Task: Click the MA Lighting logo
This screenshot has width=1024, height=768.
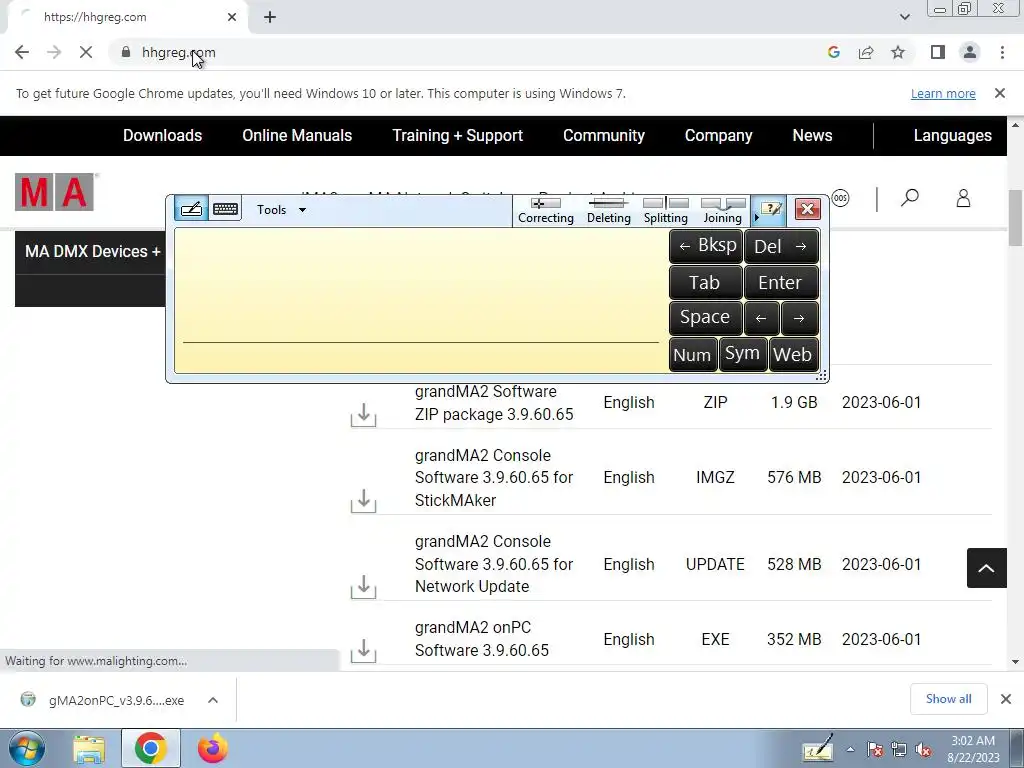Action: click(55, 192)
